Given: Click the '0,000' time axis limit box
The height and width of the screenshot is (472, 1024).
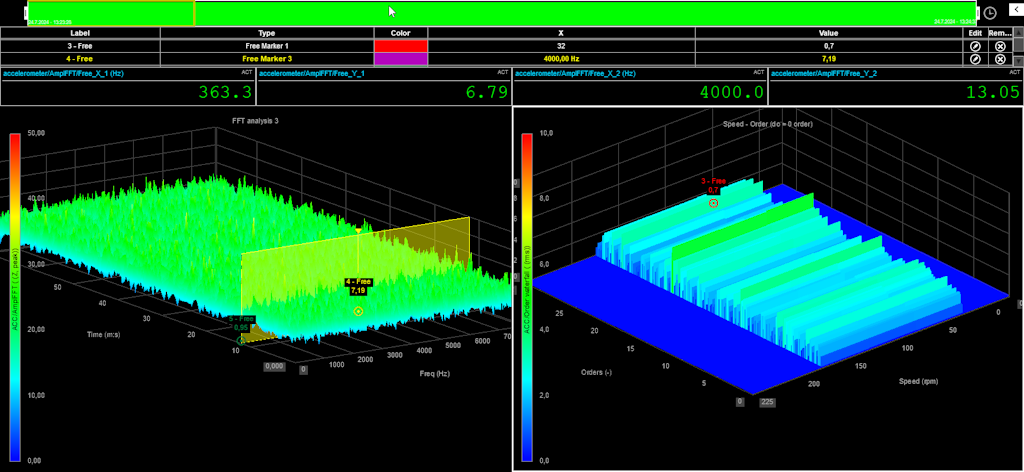Looking at the screenshot, I should click(274, 366).
